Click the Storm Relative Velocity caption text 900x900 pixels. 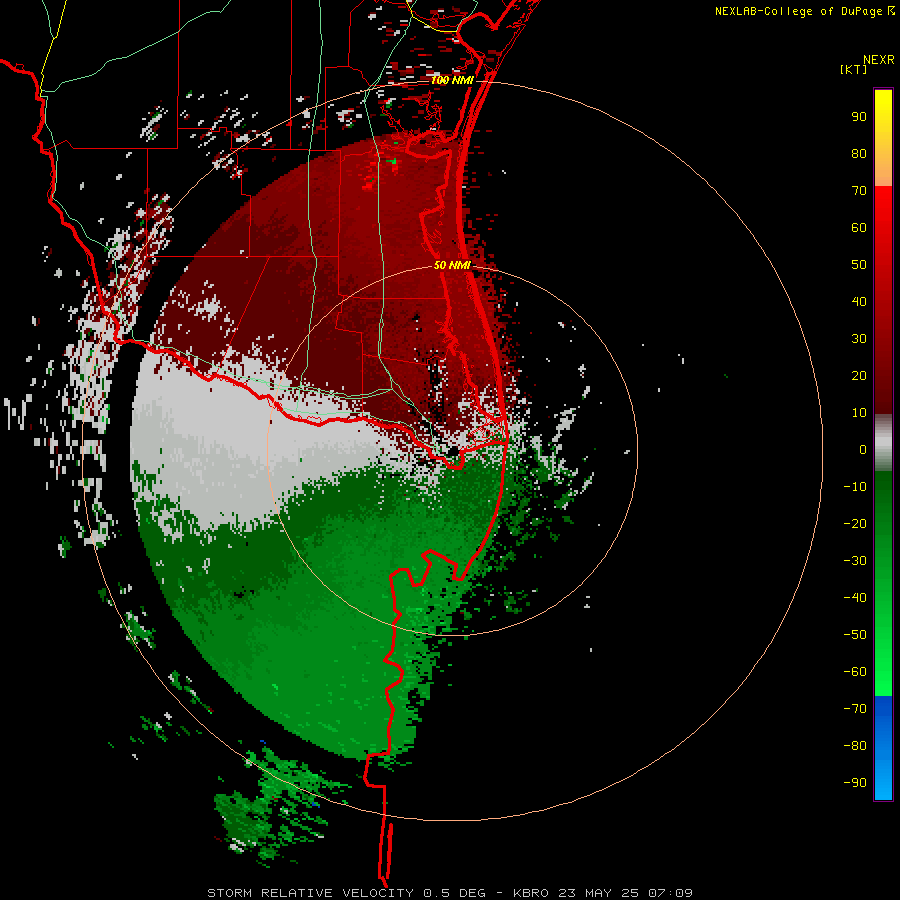click(x=449, y=893)
